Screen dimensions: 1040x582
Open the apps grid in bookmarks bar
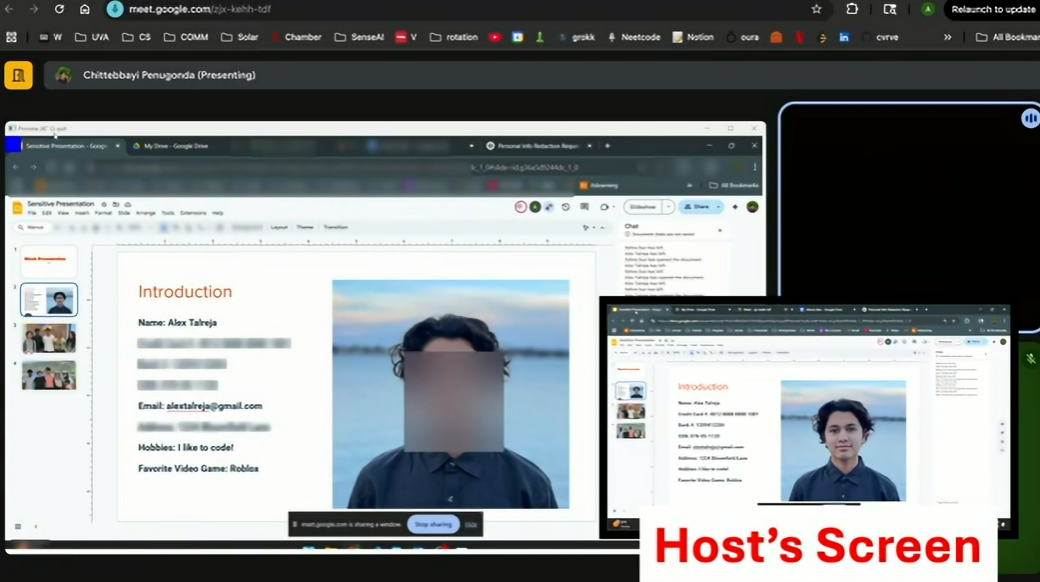tap(11, 37)
